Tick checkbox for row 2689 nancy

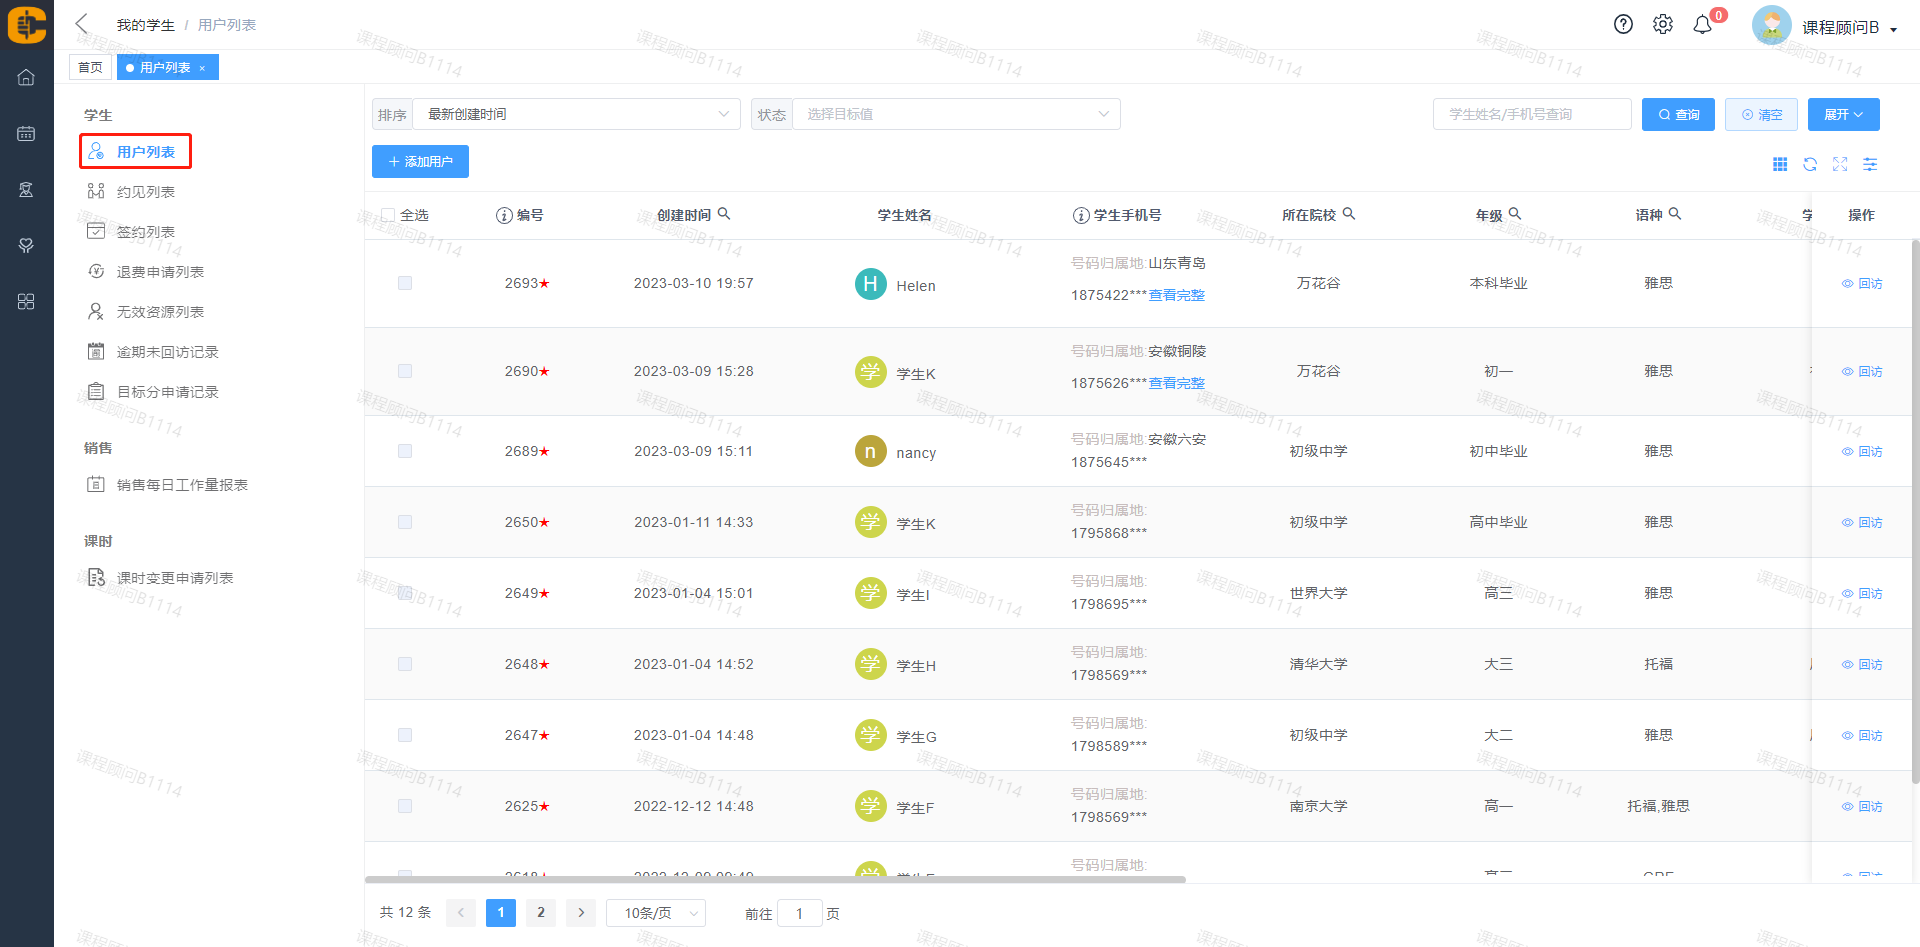pos(405,451)
